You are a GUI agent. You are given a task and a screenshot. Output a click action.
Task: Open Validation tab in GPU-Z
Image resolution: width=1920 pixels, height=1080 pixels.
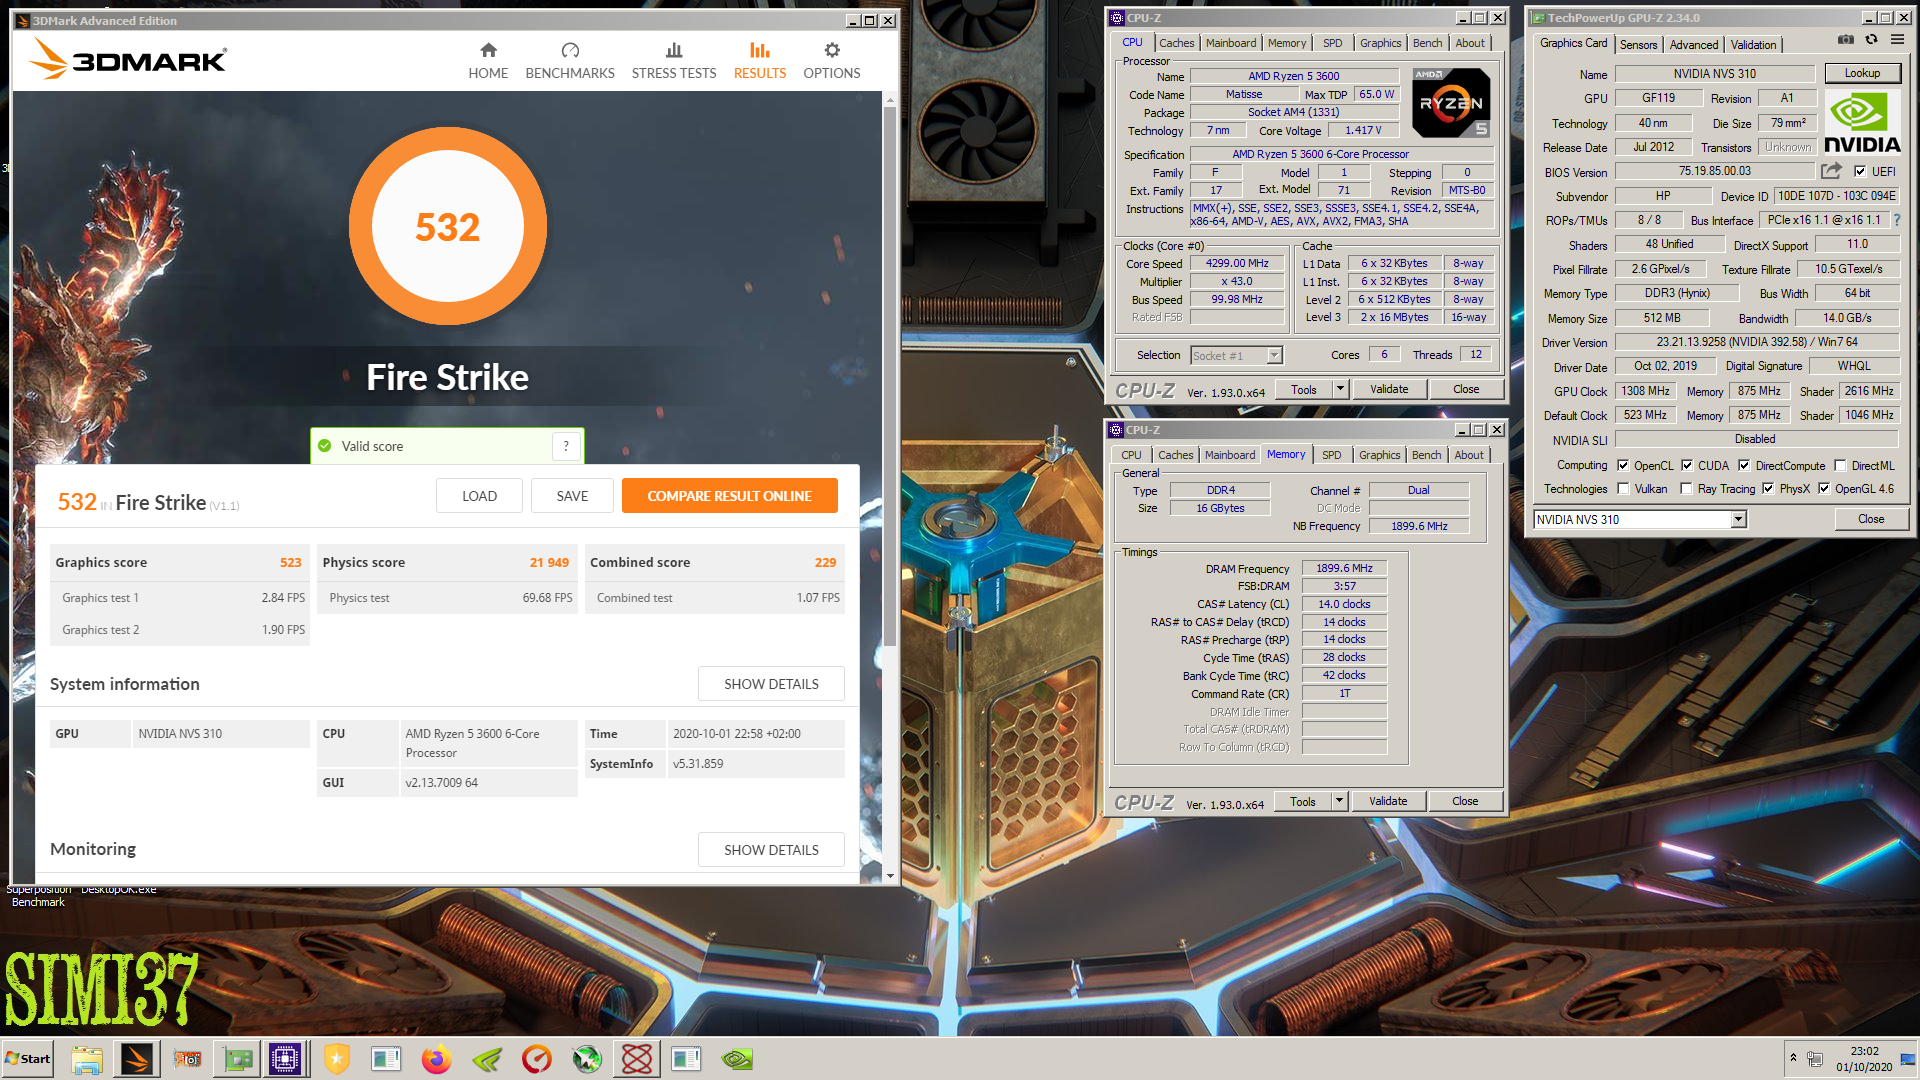(x=1754, y=45)
